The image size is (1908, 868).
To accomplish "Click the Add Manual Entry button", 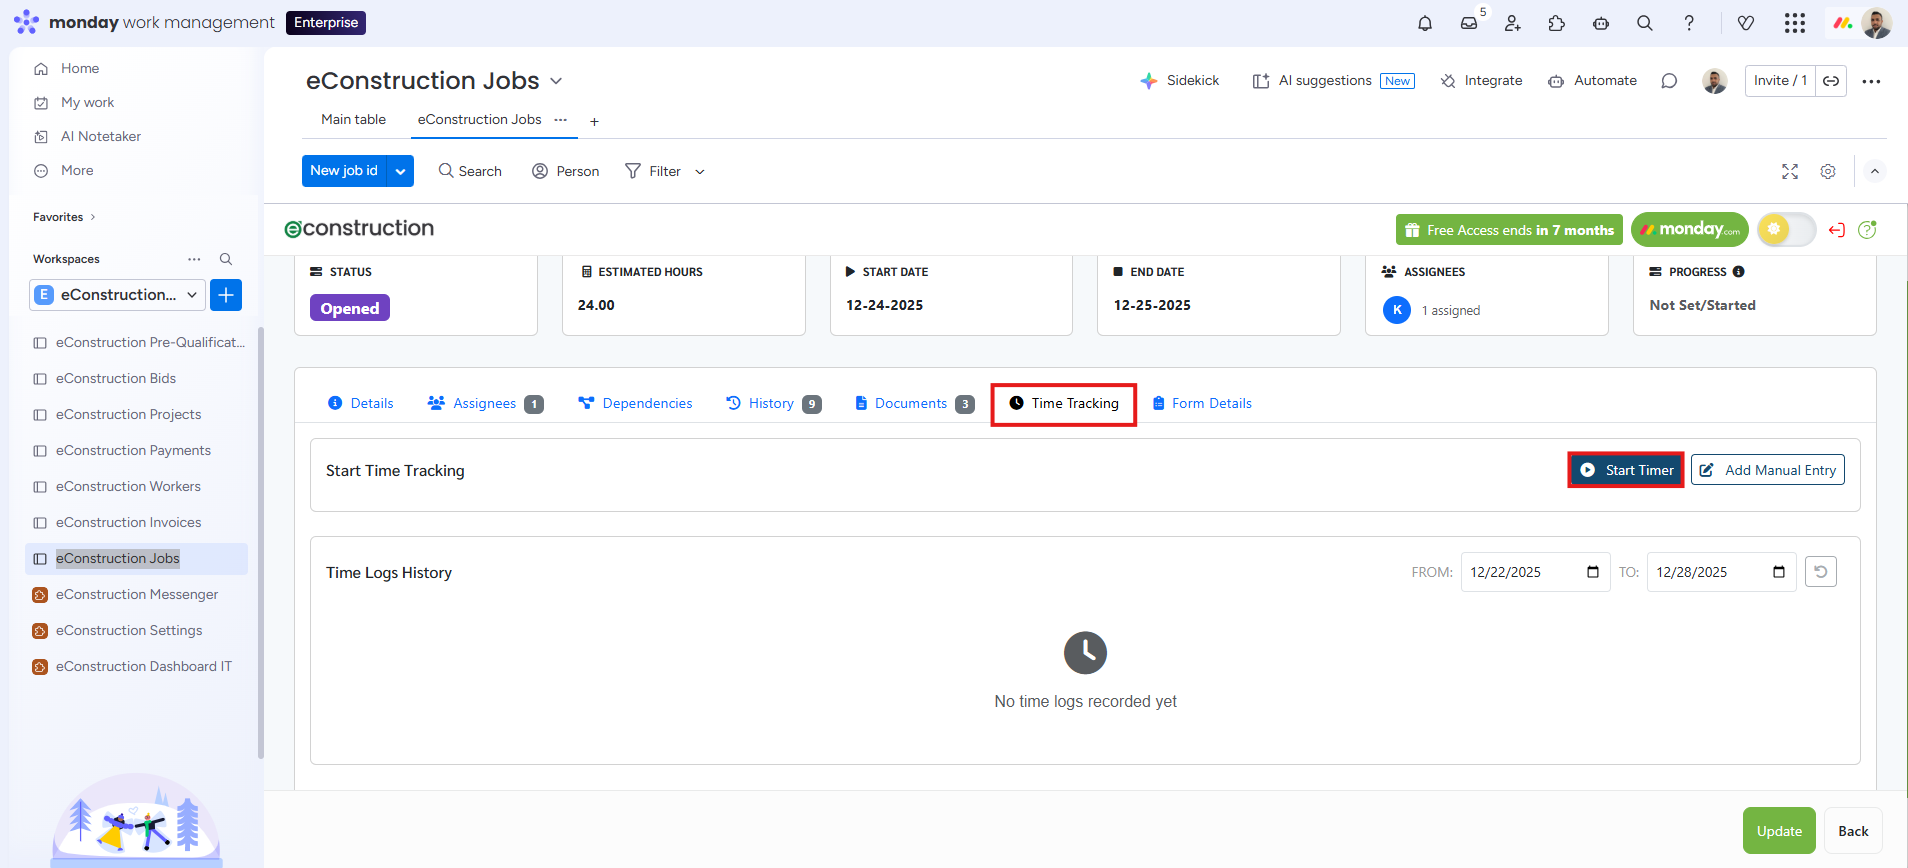I will (x=1767, y=470).
